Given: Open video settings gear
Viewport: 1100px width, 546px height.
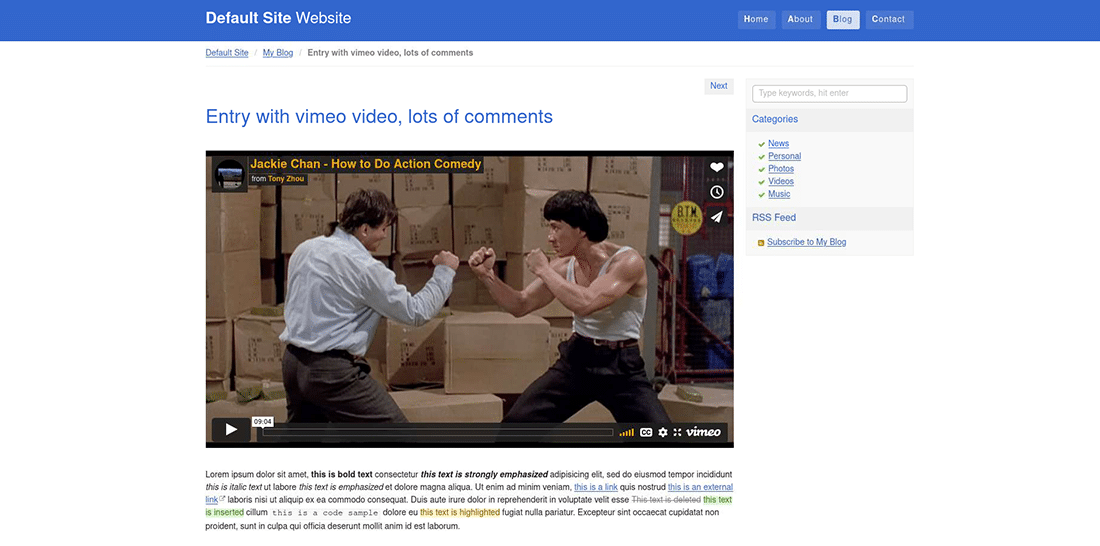Looking at the screenshot, I should [x=662, y=432].
